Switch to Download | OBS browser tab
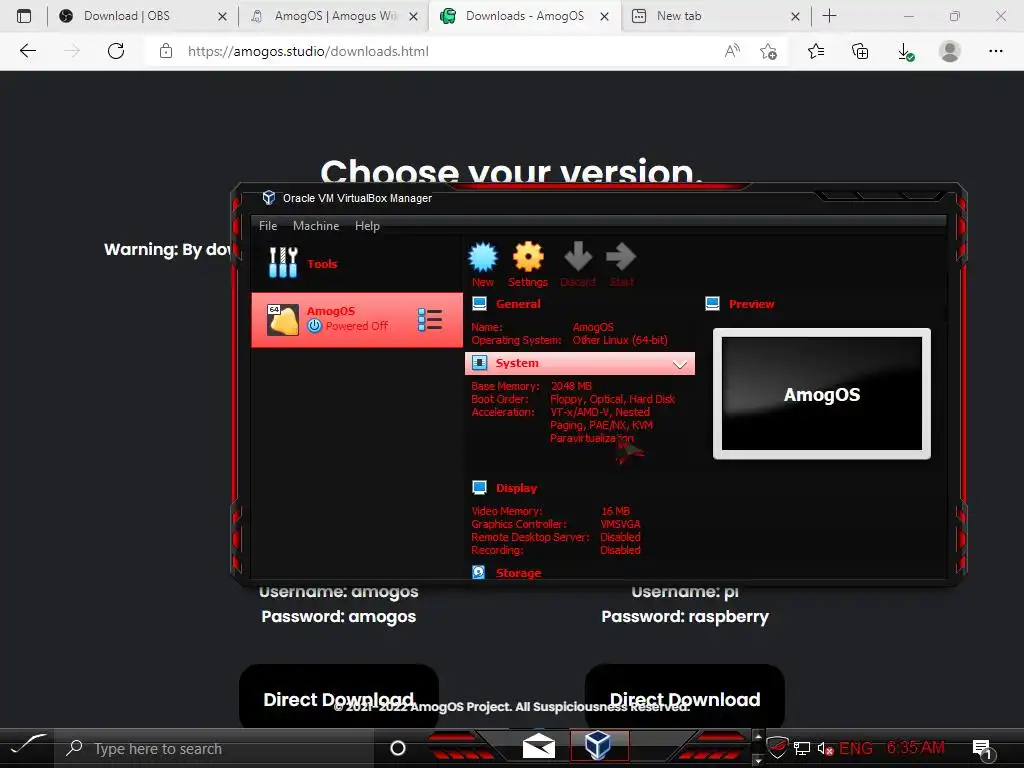This screenshot has width=1024, height=768. pyautogui.click(x=144, y=16)
